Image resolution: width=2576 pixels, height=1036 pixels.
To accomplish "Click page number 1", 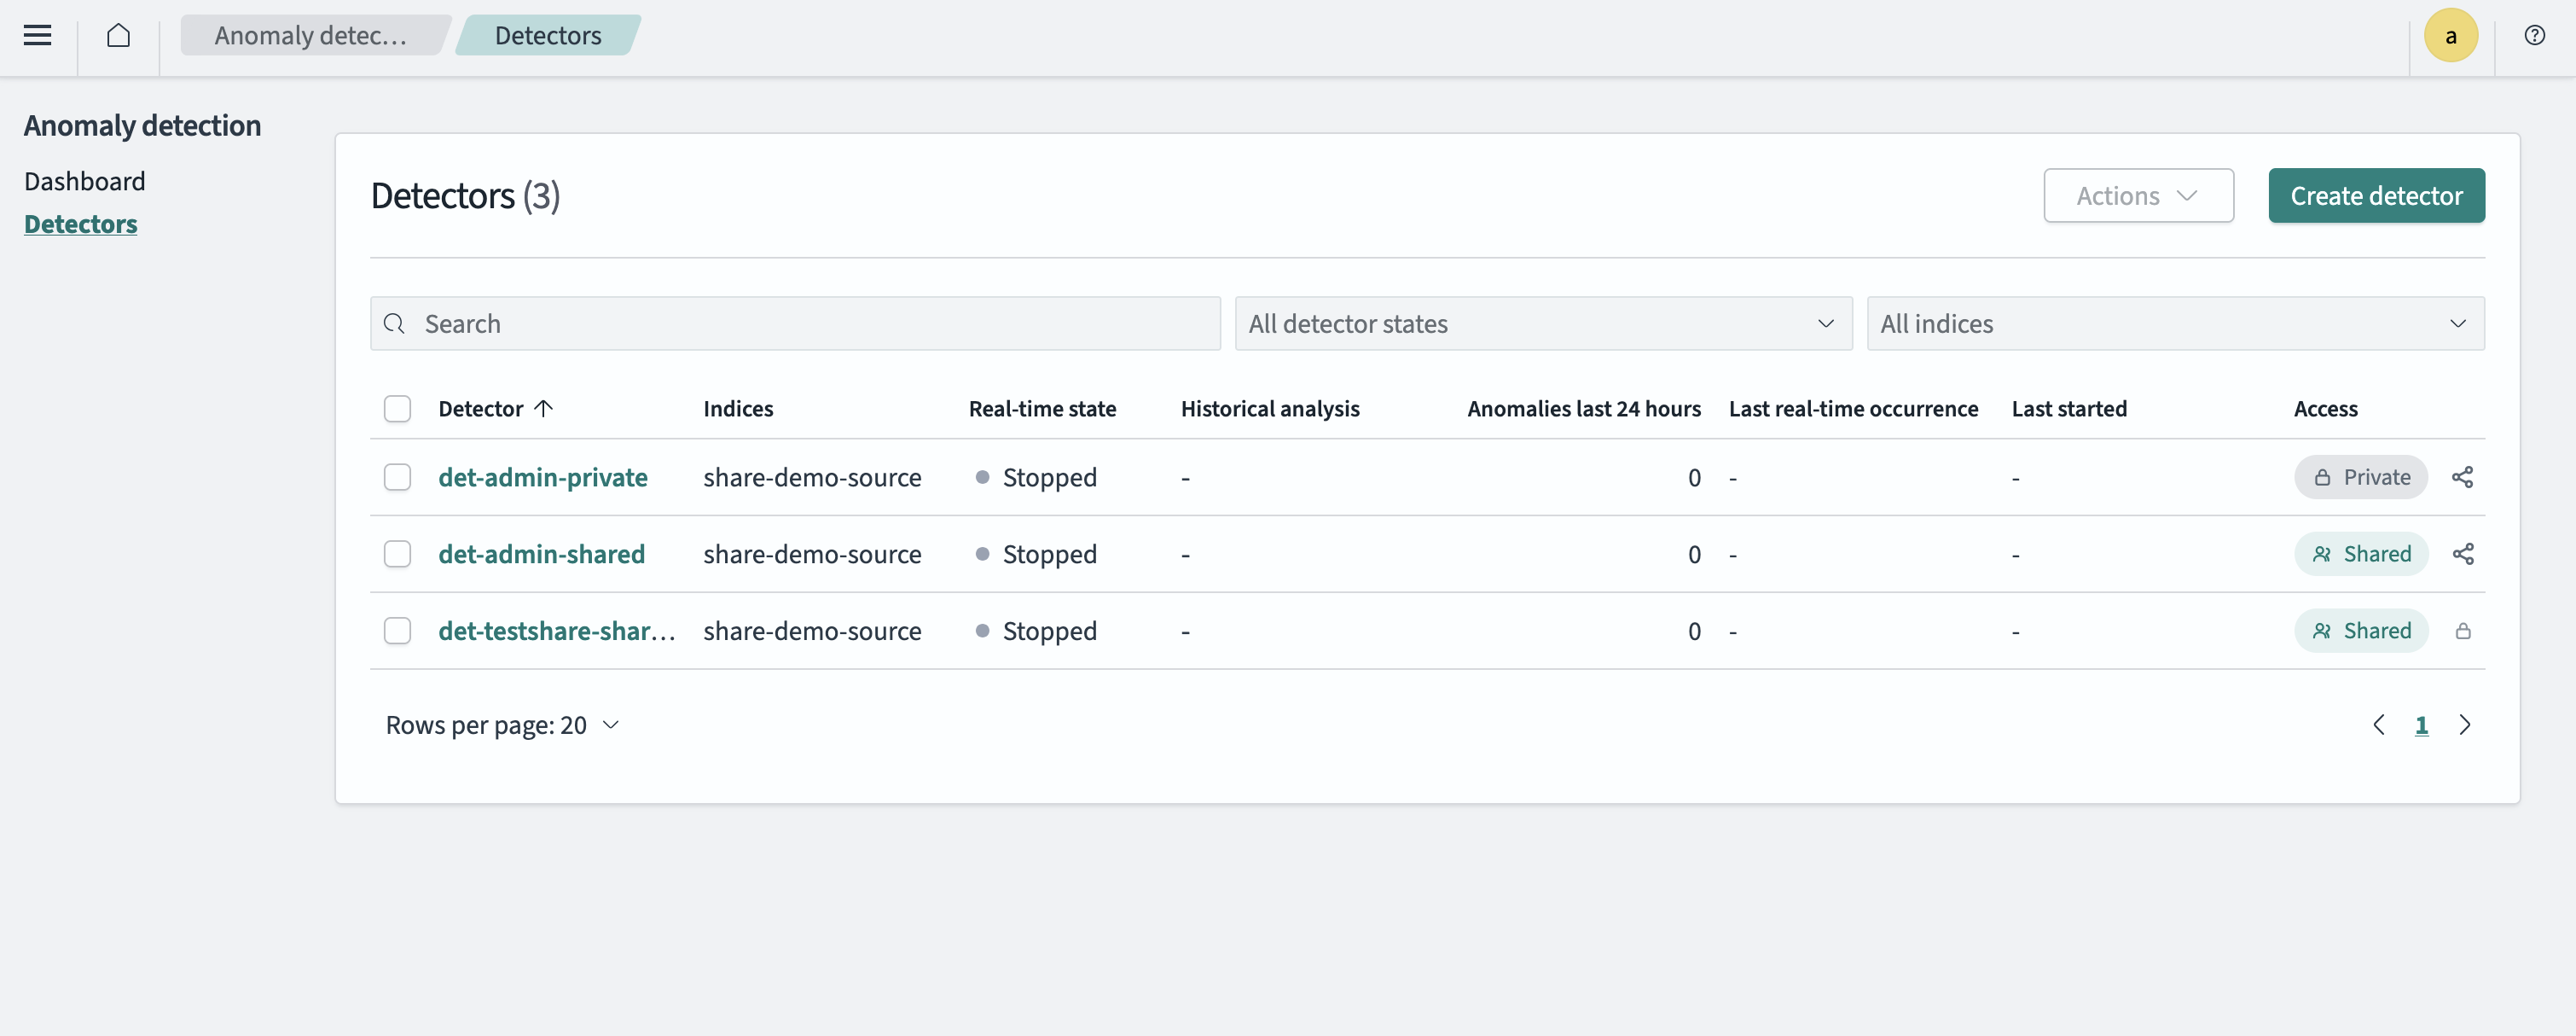I will pos(2421,725).
